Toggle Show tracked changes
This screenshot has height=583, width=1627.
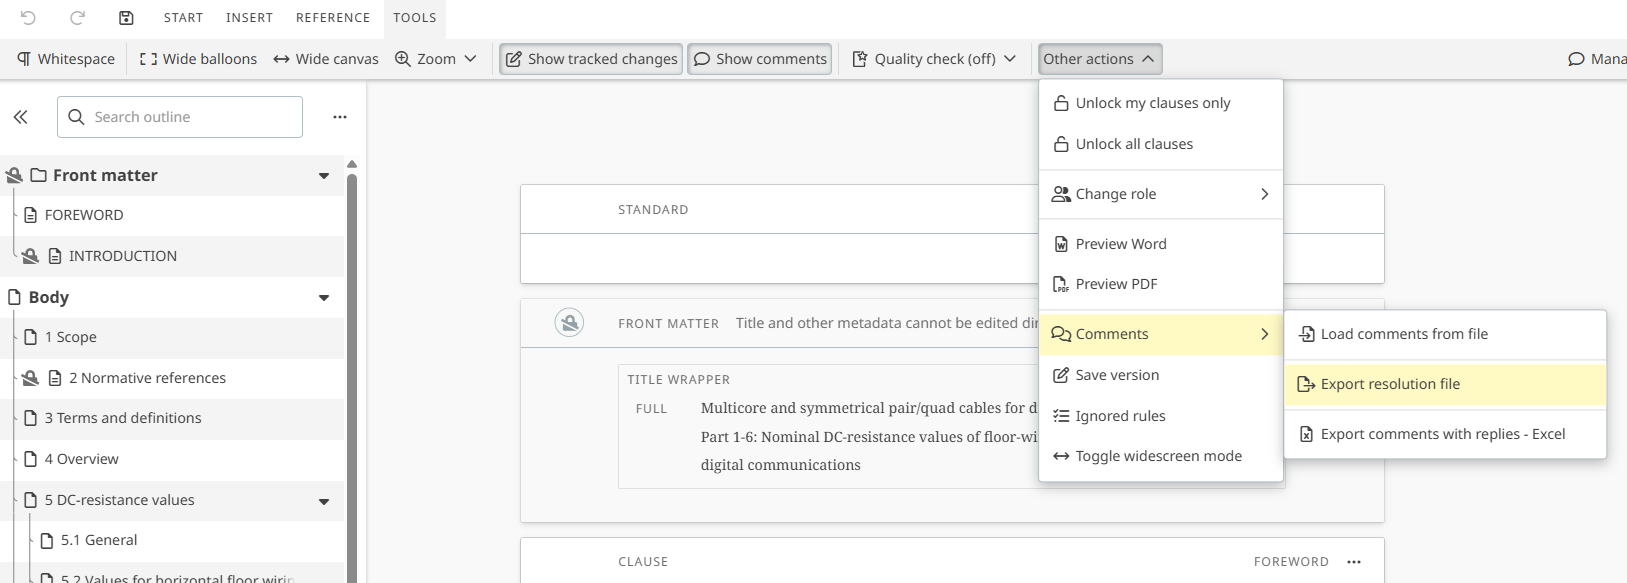591,59
